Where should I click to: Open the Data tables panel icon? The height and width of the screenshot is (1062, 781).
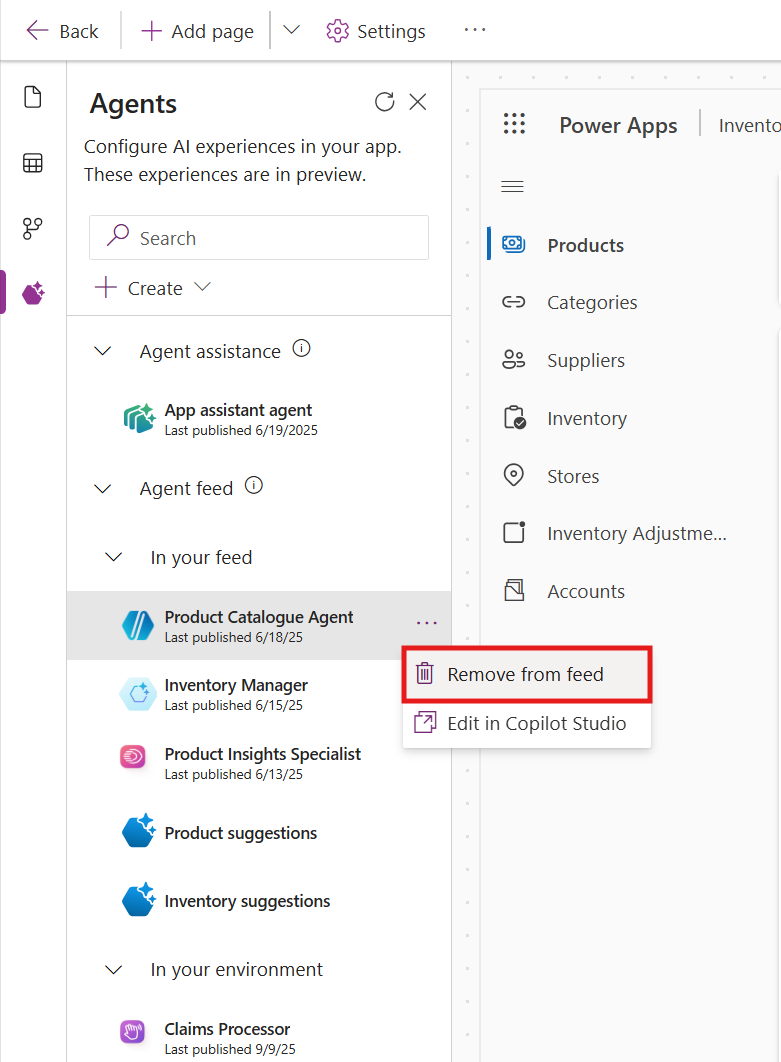point(32,162)
